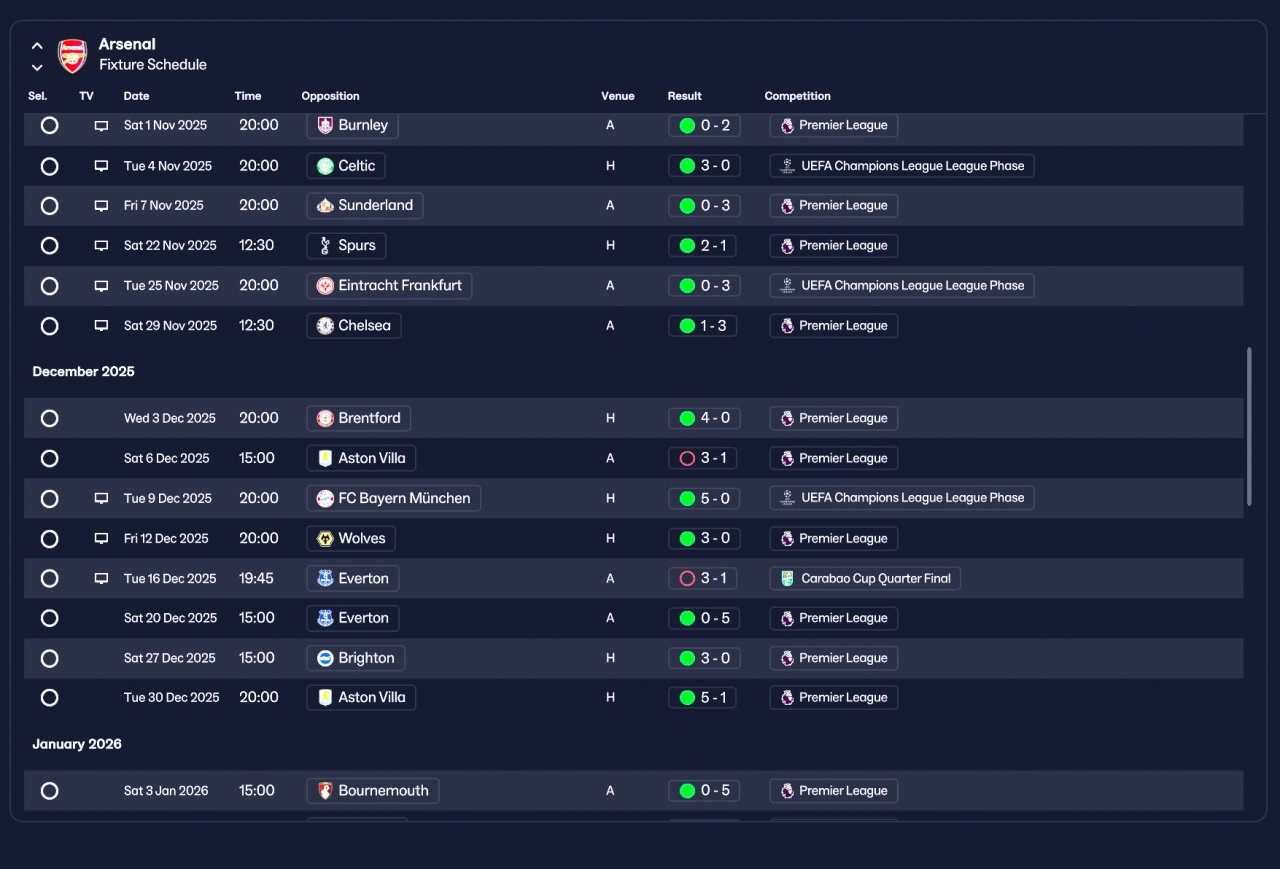The height and width of the screenshot is (869, 1280).
Task: Open 3 - 1 result on Sat 6 Dec row
Action: click(x=703, y=458)
